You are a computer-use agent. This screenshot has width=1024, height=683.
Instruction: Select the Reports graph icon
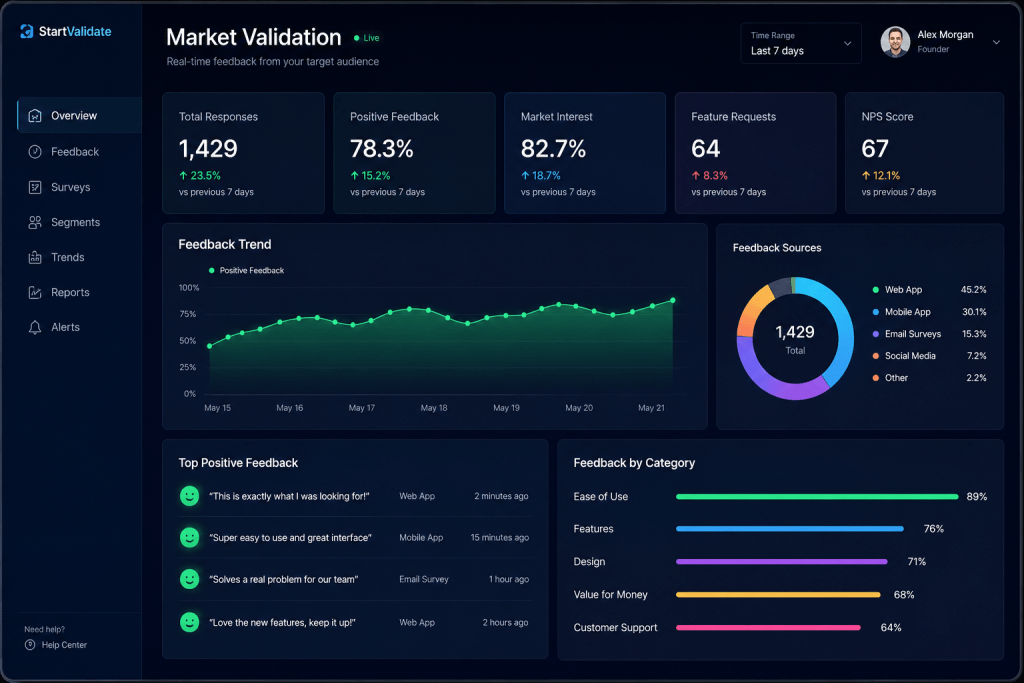tap(35, 293)
